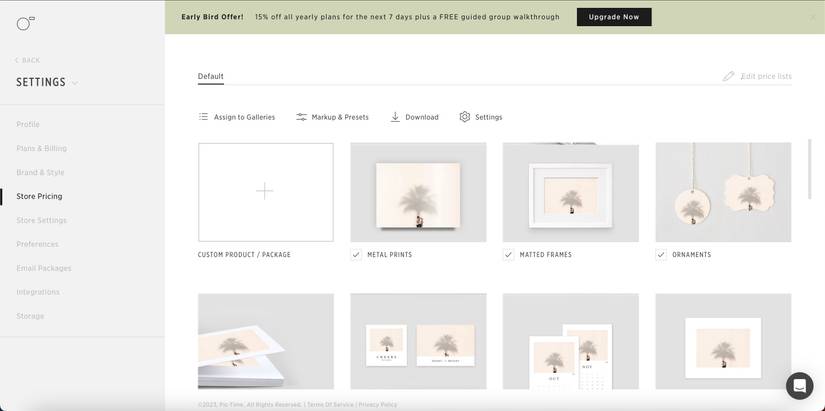825x411 pixels.
Task: Click Edit price lists text
Action: click(x=766, y=76)
